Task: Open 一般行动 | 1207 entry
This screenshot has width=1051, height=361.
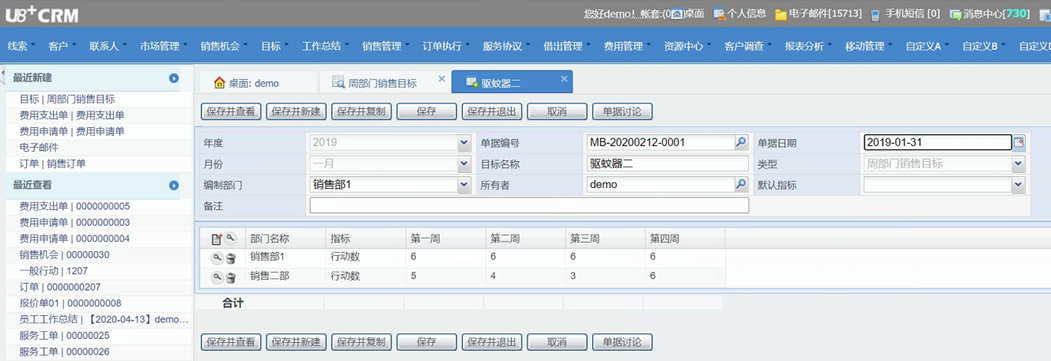Action: pos(54,271)
